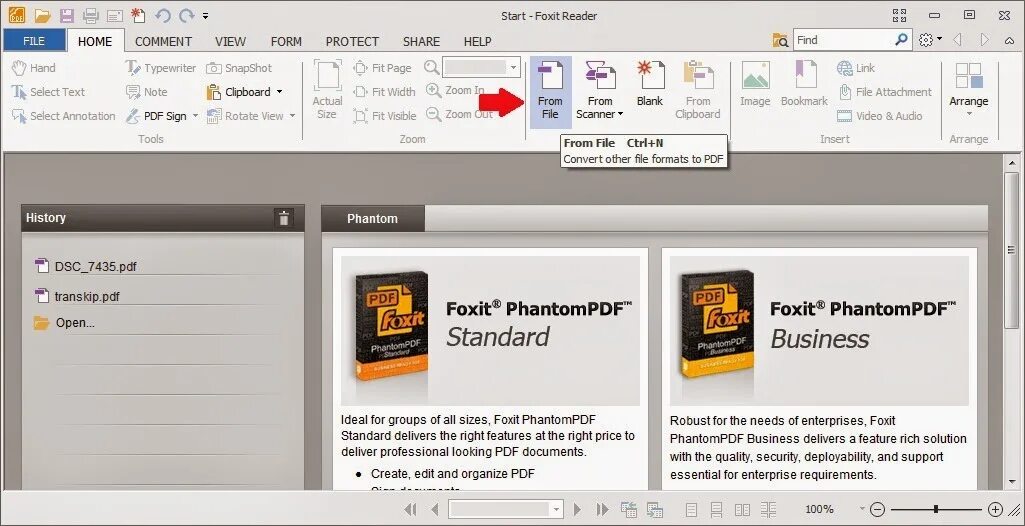Viewport: 1025px width, 526px height.
Task: Click the PDF Sign tool
Action: tap(156, 116)
